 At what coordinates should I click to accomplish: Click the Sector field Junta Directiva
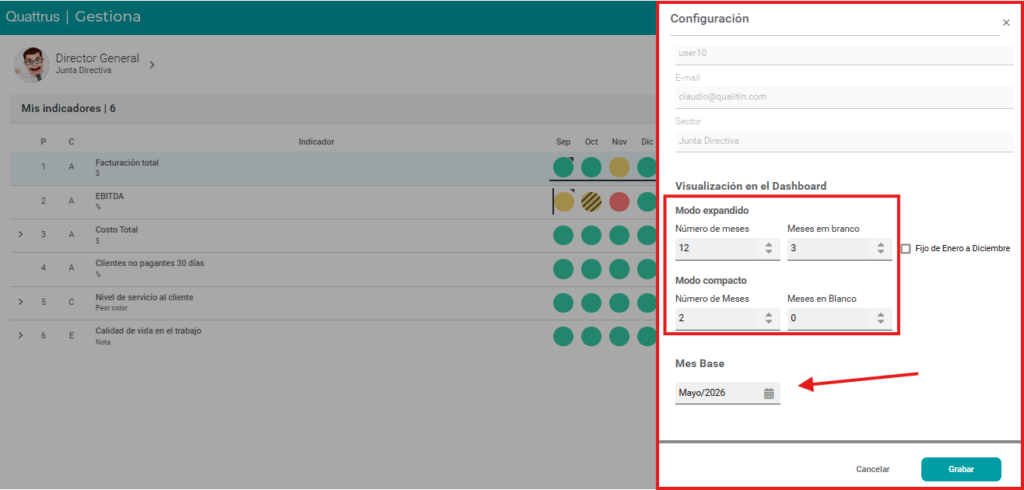[x=844, y=140]
